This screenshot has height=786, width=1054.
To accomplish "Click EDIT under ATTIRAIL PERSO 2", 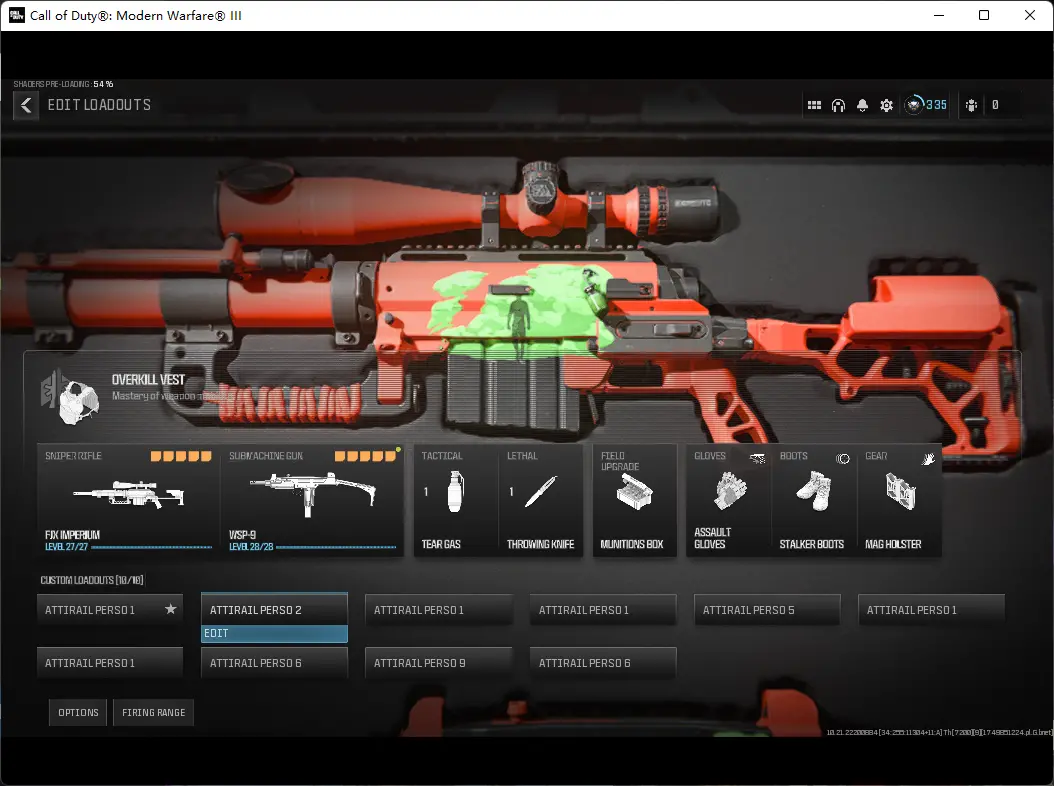I will [x=274, y=633].
